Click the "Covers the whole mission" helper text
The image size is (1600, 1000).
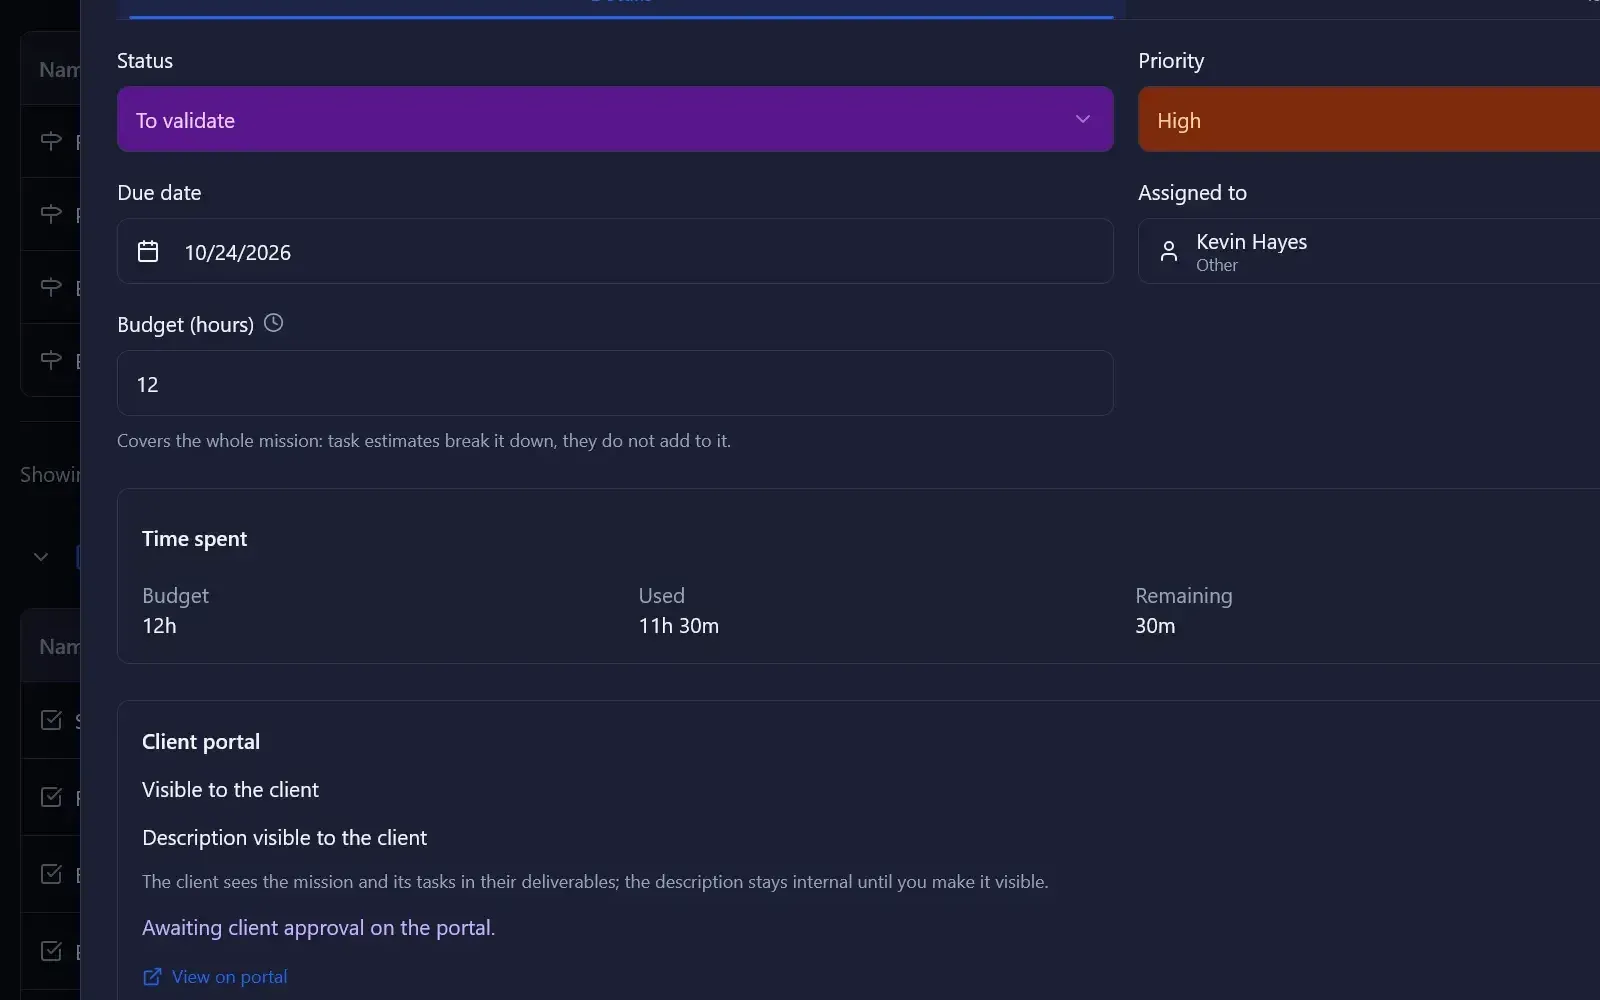(424, 441)
